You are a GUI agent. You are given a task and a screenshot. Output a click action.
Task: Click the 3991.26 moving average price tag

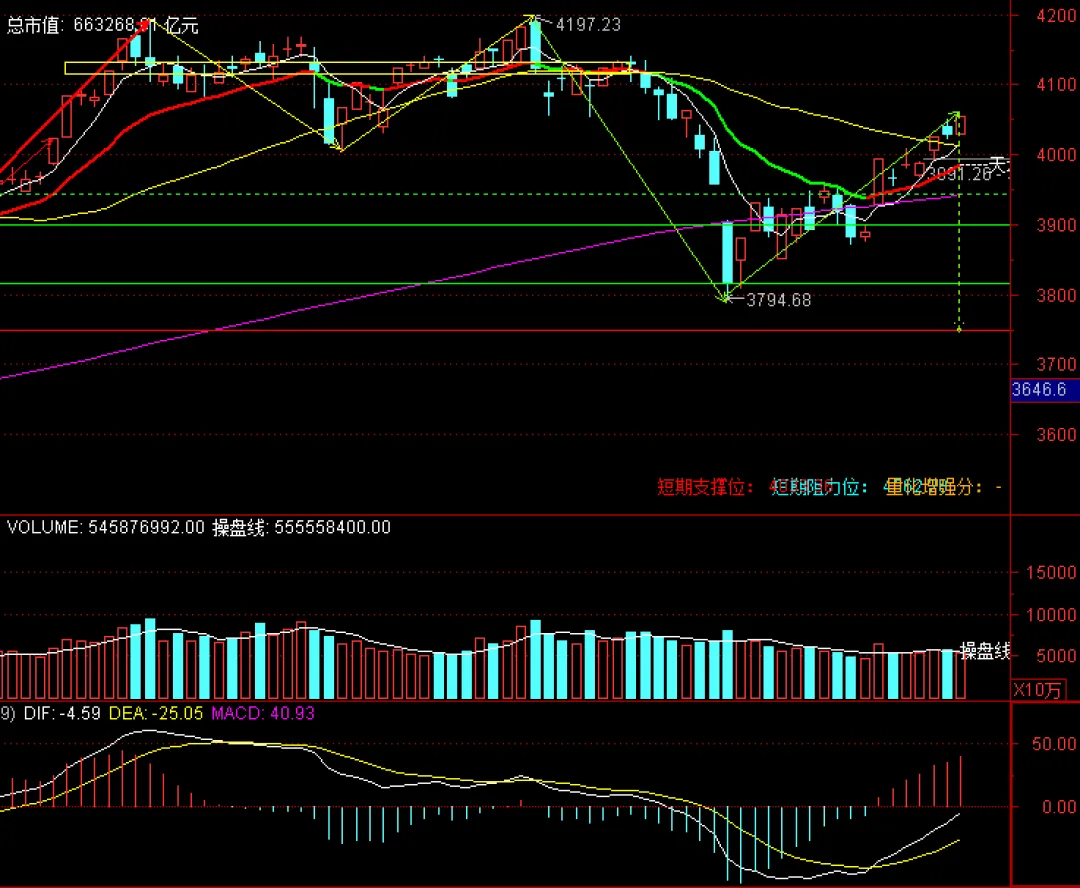(960, 174)
